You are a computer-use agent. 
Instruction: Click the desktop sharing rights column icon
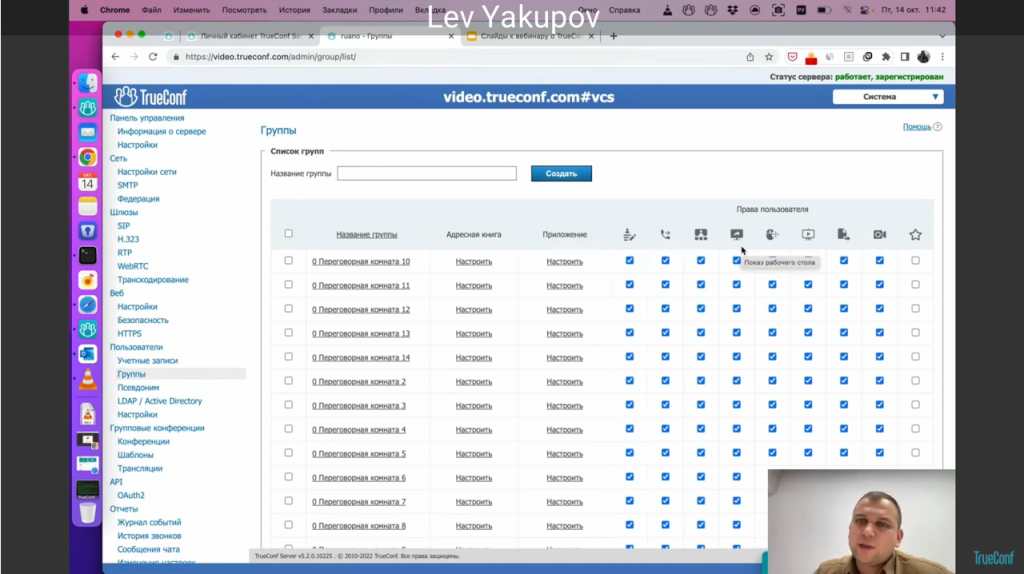[x=737, y=234]
